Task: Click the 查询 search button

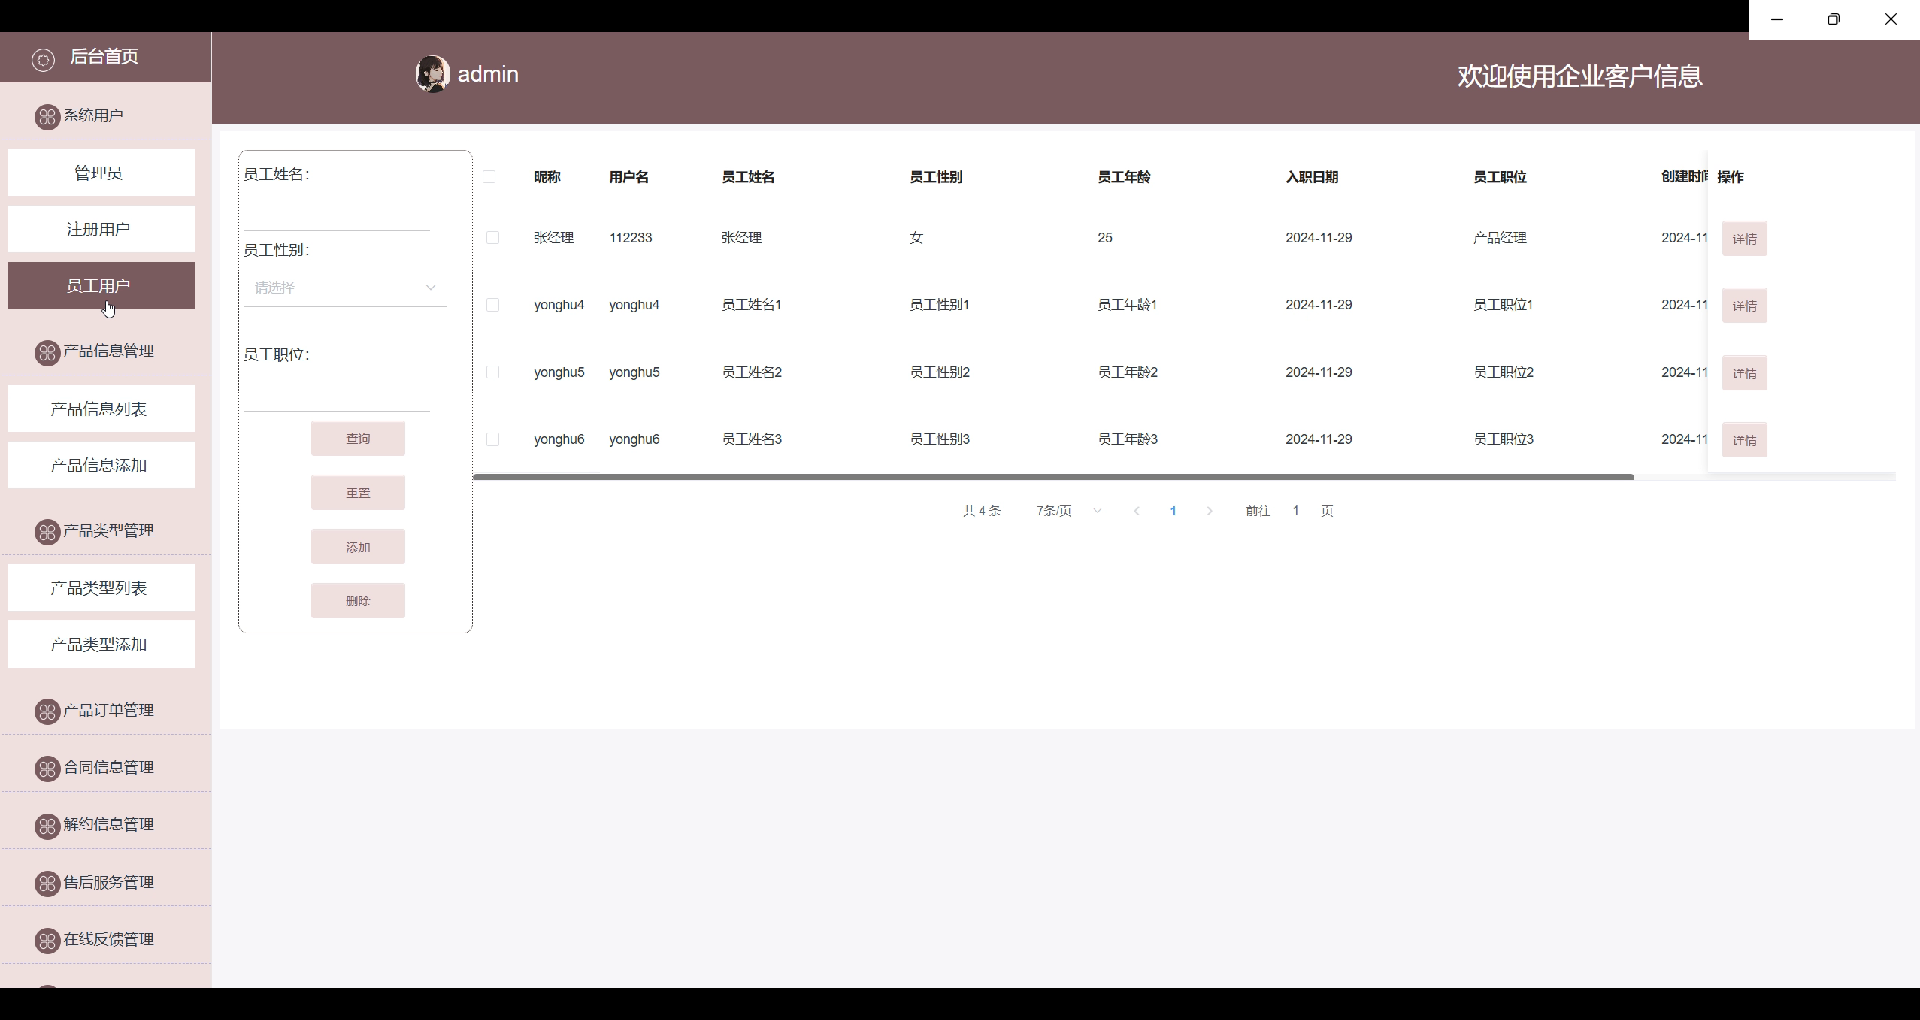Action: (x=358, y=439)
